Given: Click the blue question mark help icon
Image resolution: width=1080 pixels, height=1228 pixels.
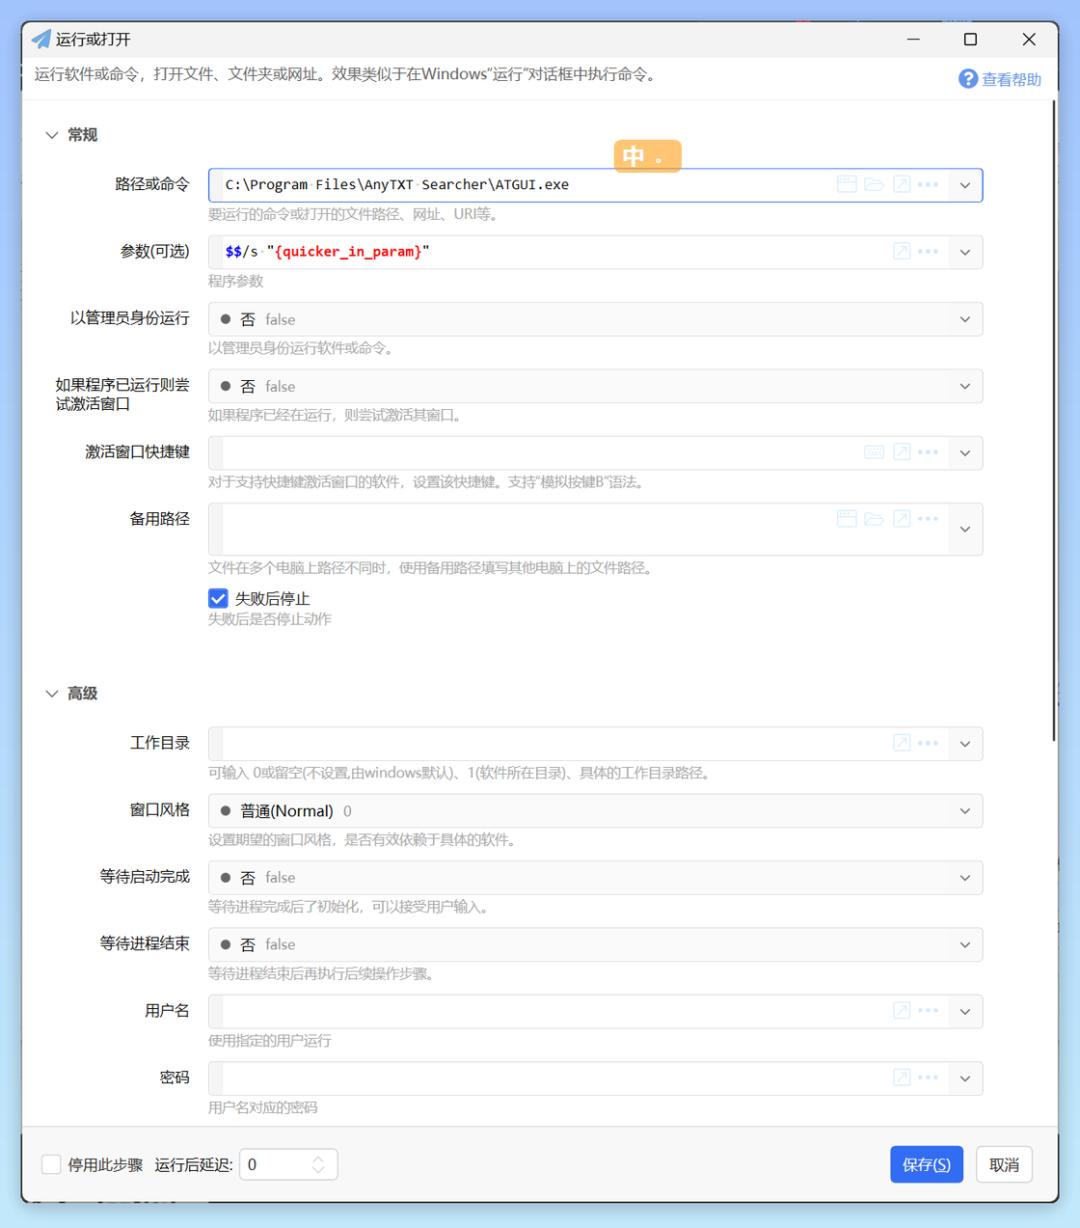Looking at the screenshot, I should [968, 79].
